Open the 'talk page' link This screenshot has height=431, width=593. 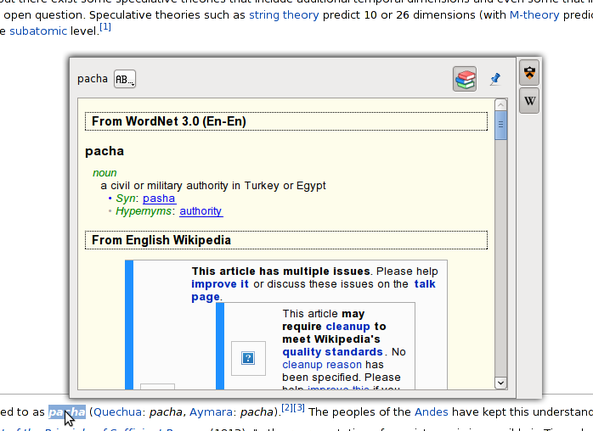[x=425, y=284]
